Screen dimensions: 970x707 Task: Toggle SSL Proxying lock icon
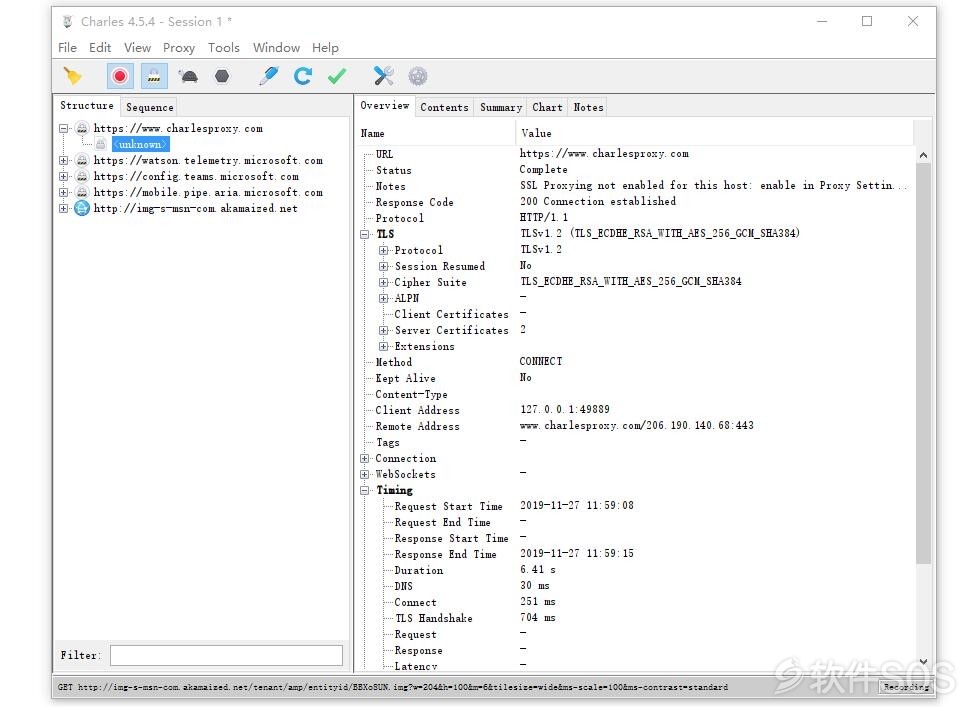pyautogui.click(x=153, y=76)
